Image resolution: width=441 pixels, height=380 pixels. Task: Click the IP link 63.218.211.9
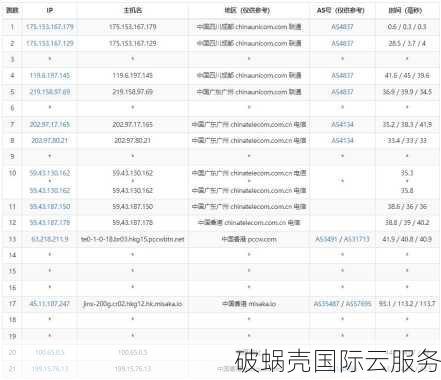pyautogui.click(x=50, y=239)
